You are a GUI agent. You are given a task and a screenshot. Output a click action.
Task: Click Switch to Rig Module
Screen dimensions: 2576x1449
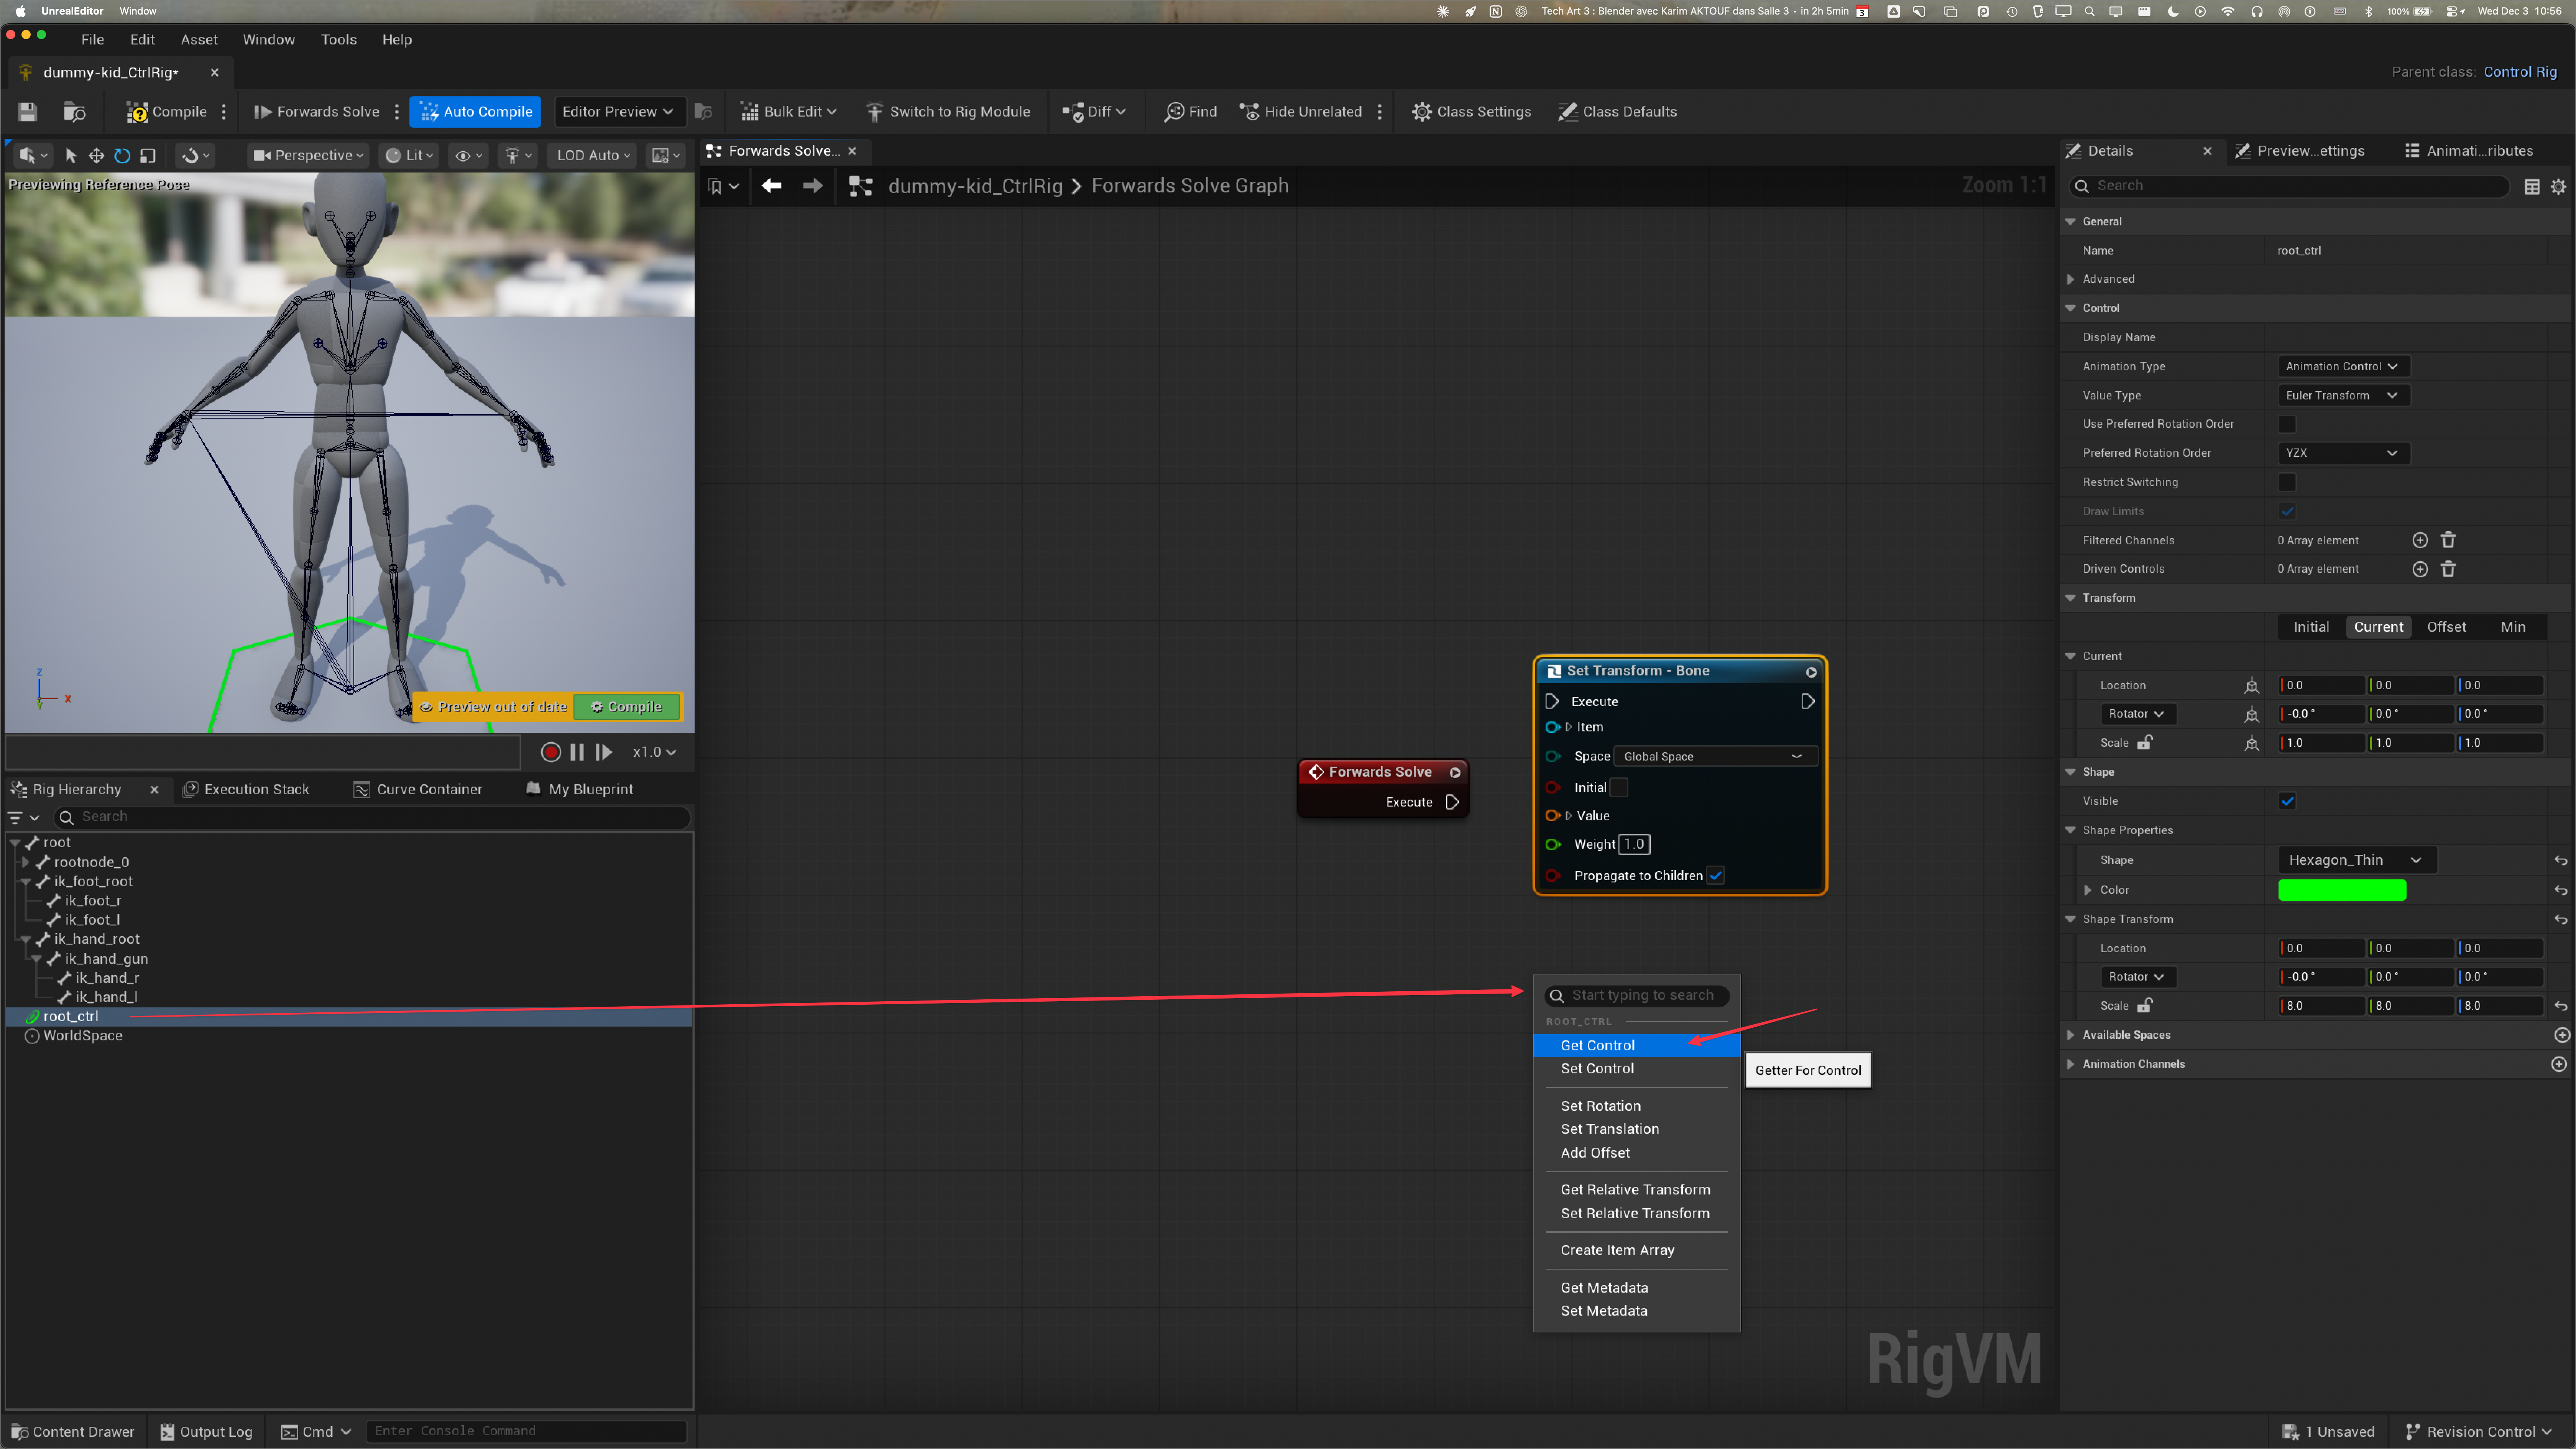click(x=948, y=112)
